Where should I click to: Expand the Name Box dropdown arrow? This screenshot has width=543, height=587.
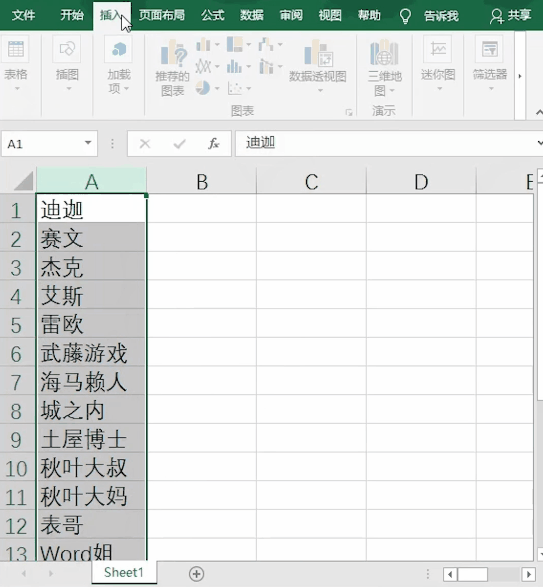click(x=88, y=143)
